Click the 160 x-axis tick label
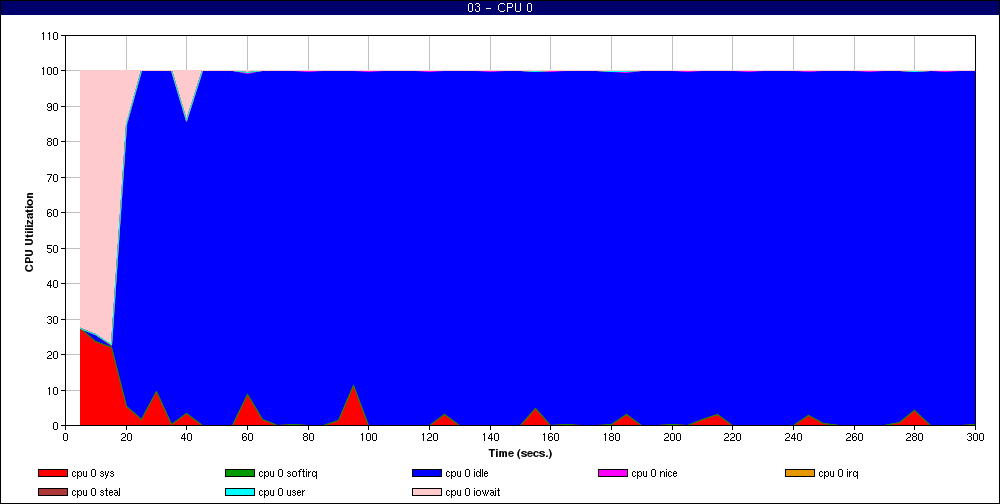The height and width of the screenshot is (504, 1000). 550,437
